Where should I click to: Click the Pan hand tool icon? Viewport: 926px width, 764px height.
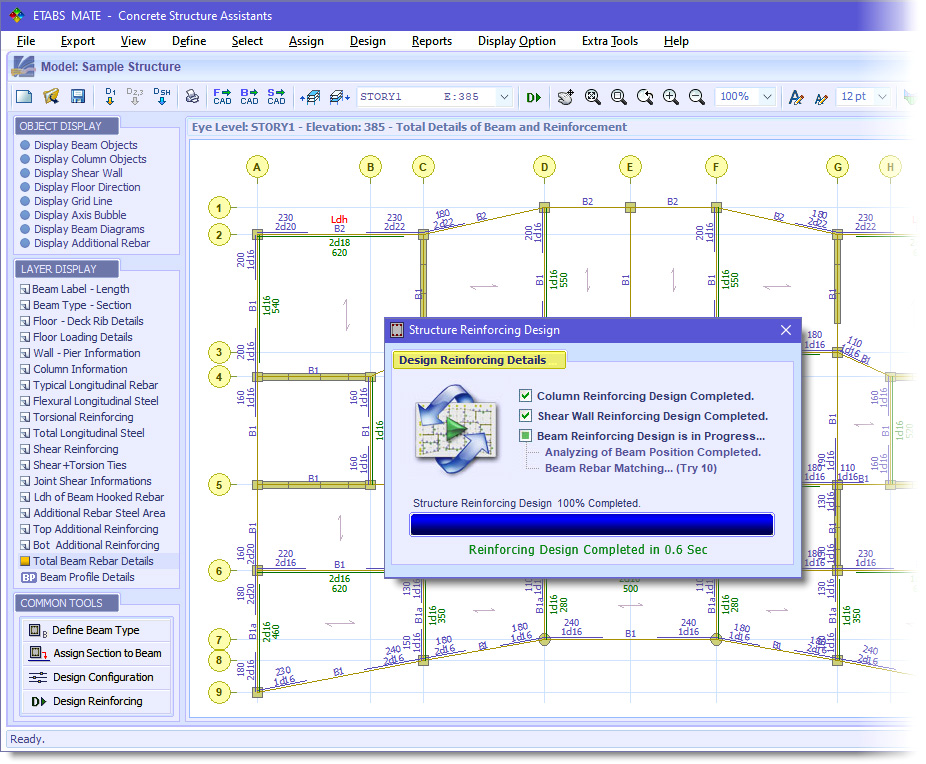(x=566, y=97)
